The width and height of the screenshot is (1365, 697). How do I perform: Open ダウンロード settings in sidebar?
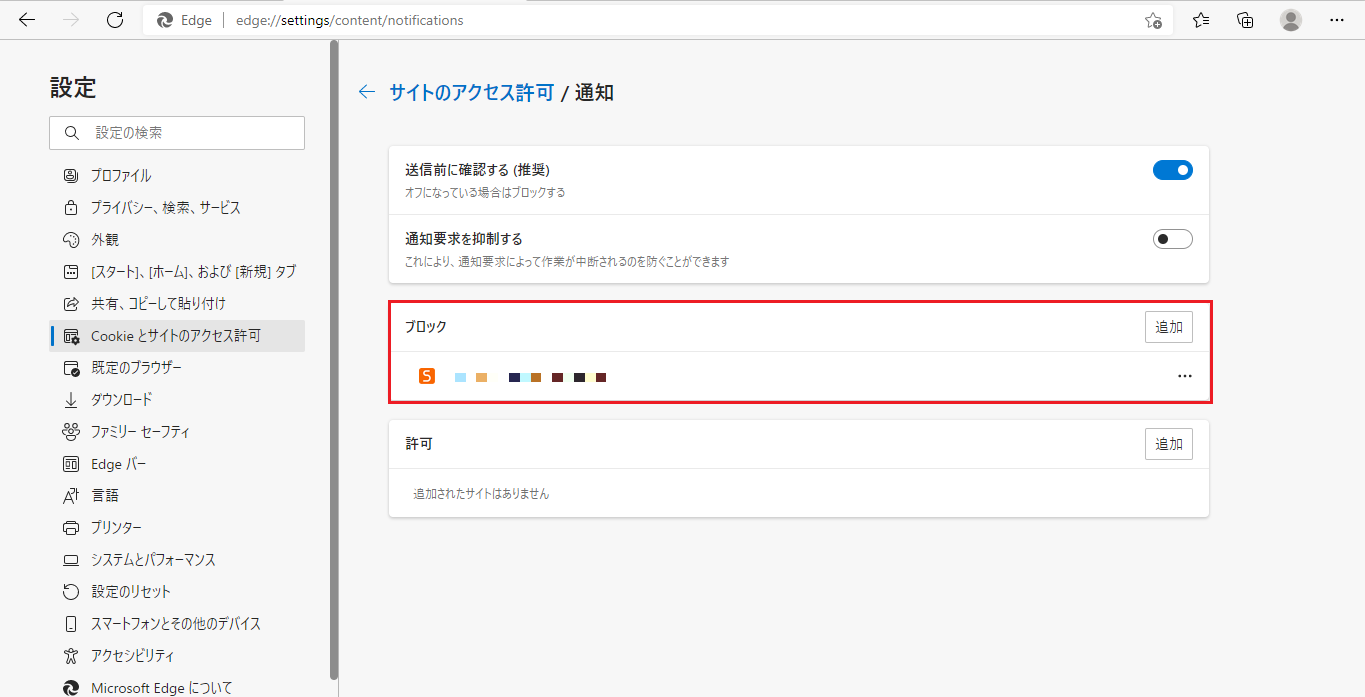coord(121,400)
